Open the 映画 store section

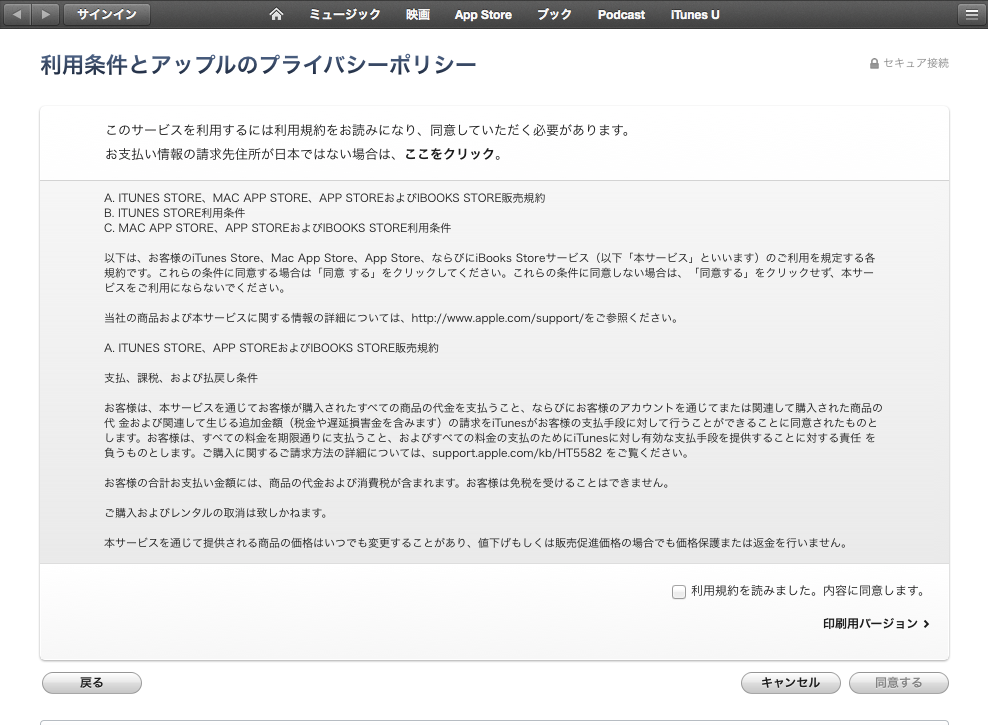418,14
